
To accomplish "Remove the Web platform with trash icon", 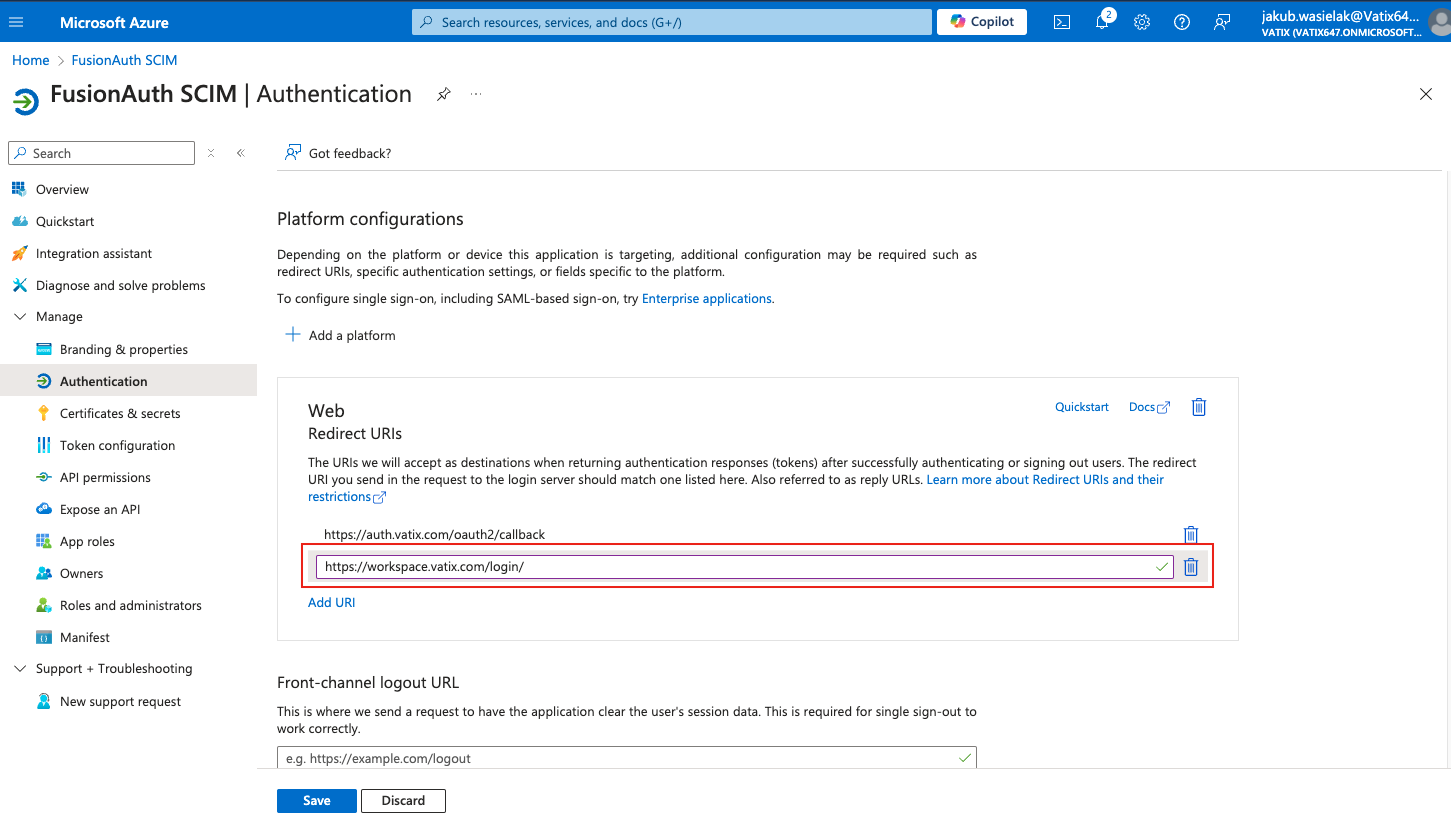I will [1199, 407].
